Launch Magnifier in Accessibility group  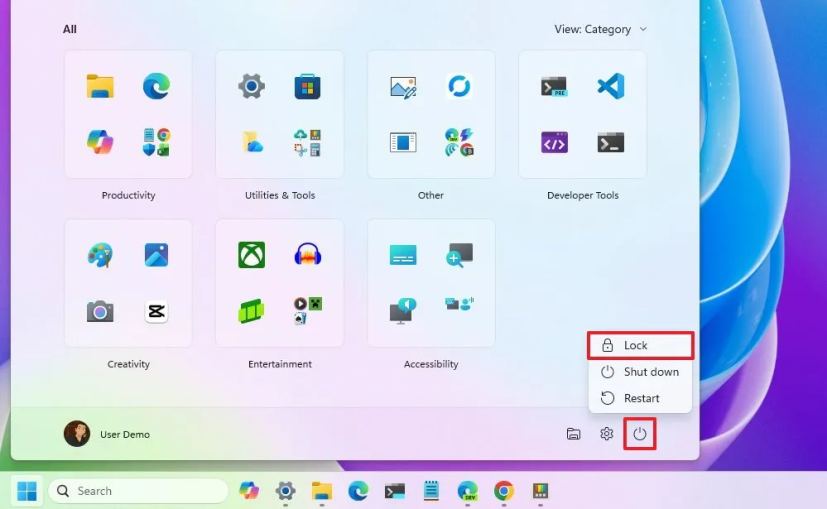coord(459,255)
